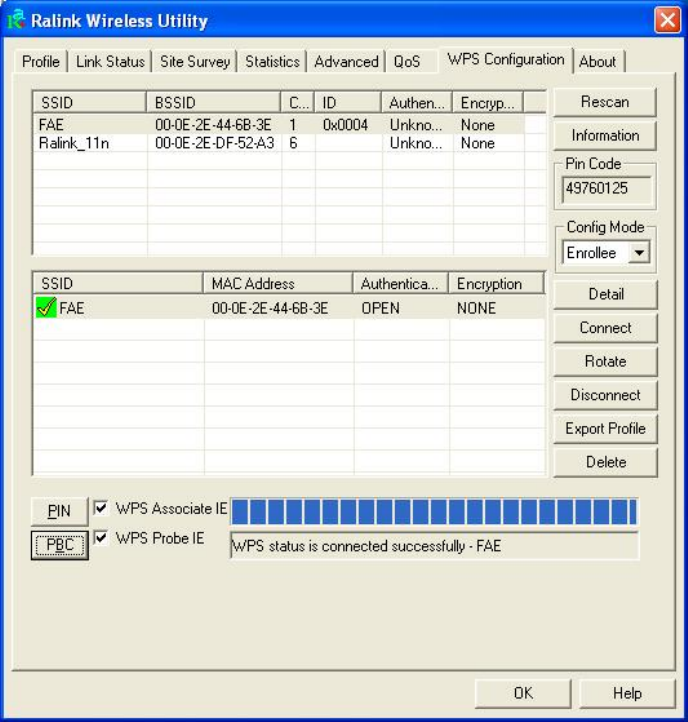Click the Ralink logo icon in title bar
Screen dimensions: 688x722
[x=16, y=20]
